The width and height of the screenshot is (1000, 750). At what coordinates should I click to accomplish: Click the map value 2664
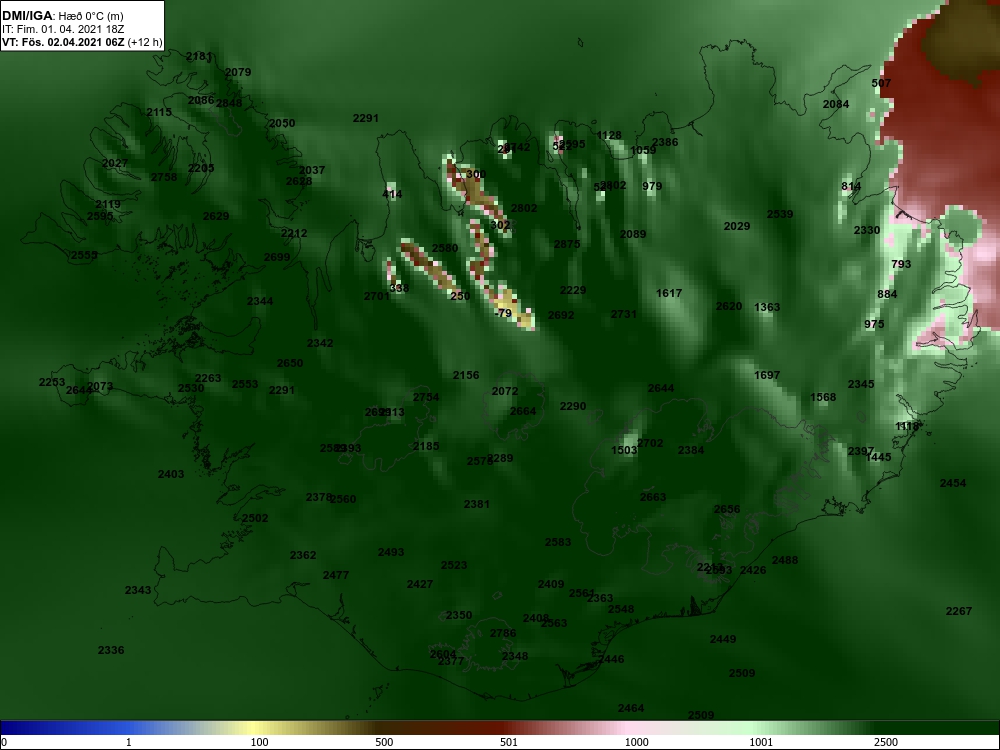pyautogui.click(x=523, y=411)
